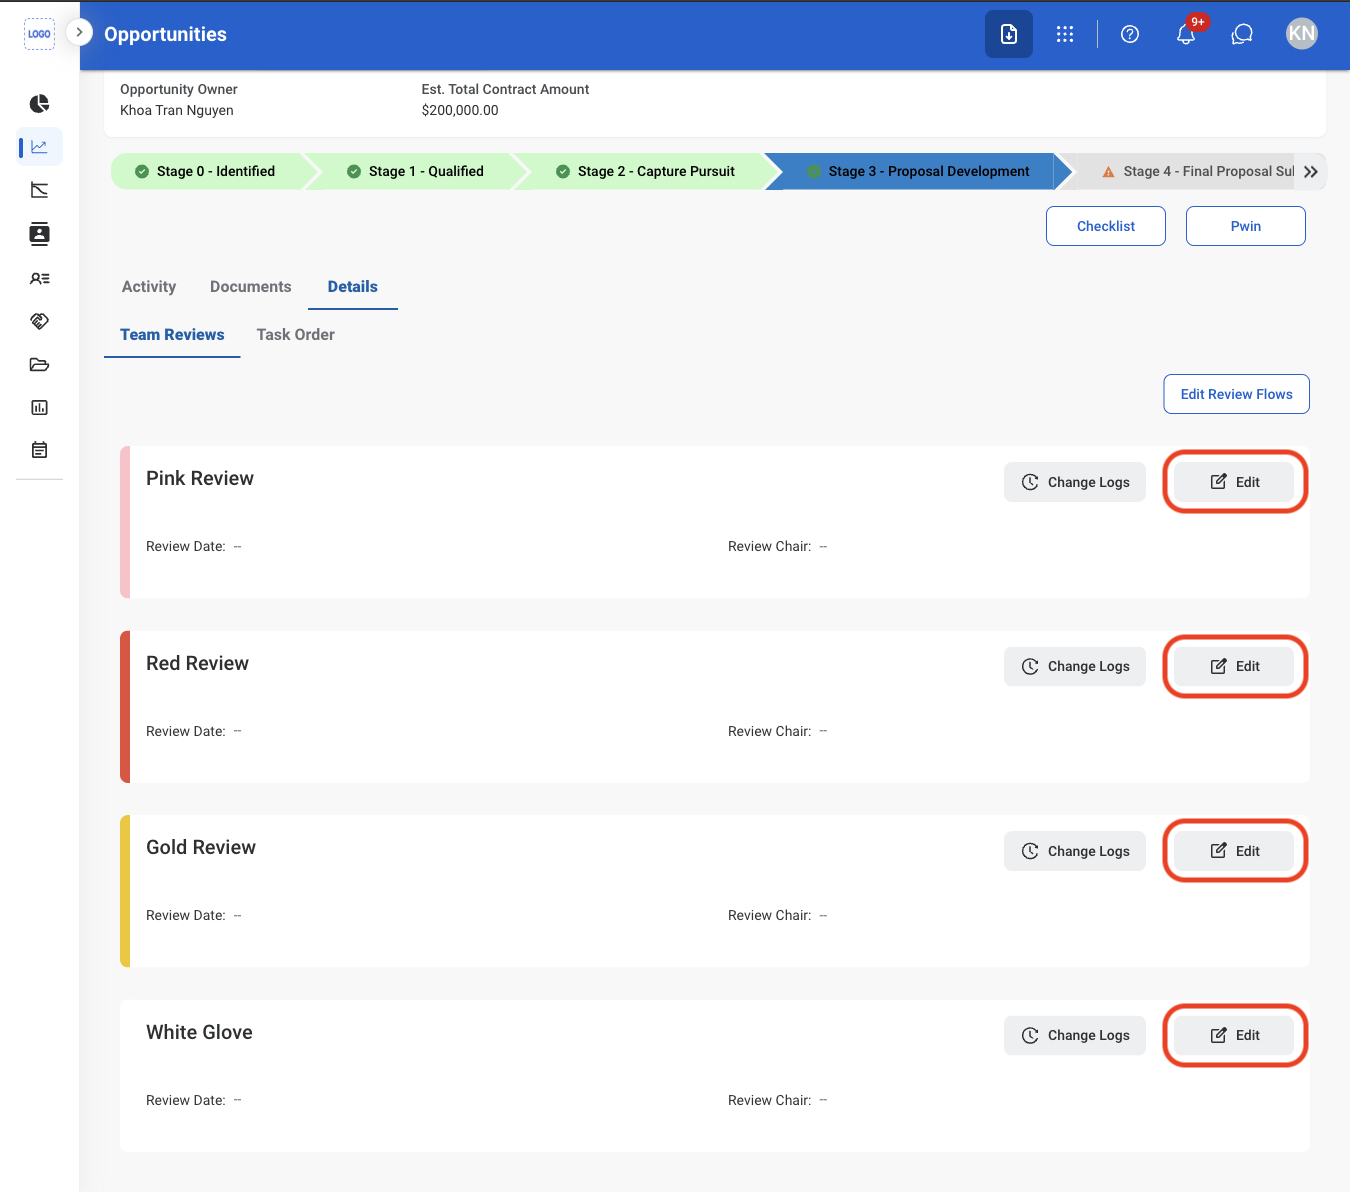Edit the Pink Review

tap(1235, 482)
